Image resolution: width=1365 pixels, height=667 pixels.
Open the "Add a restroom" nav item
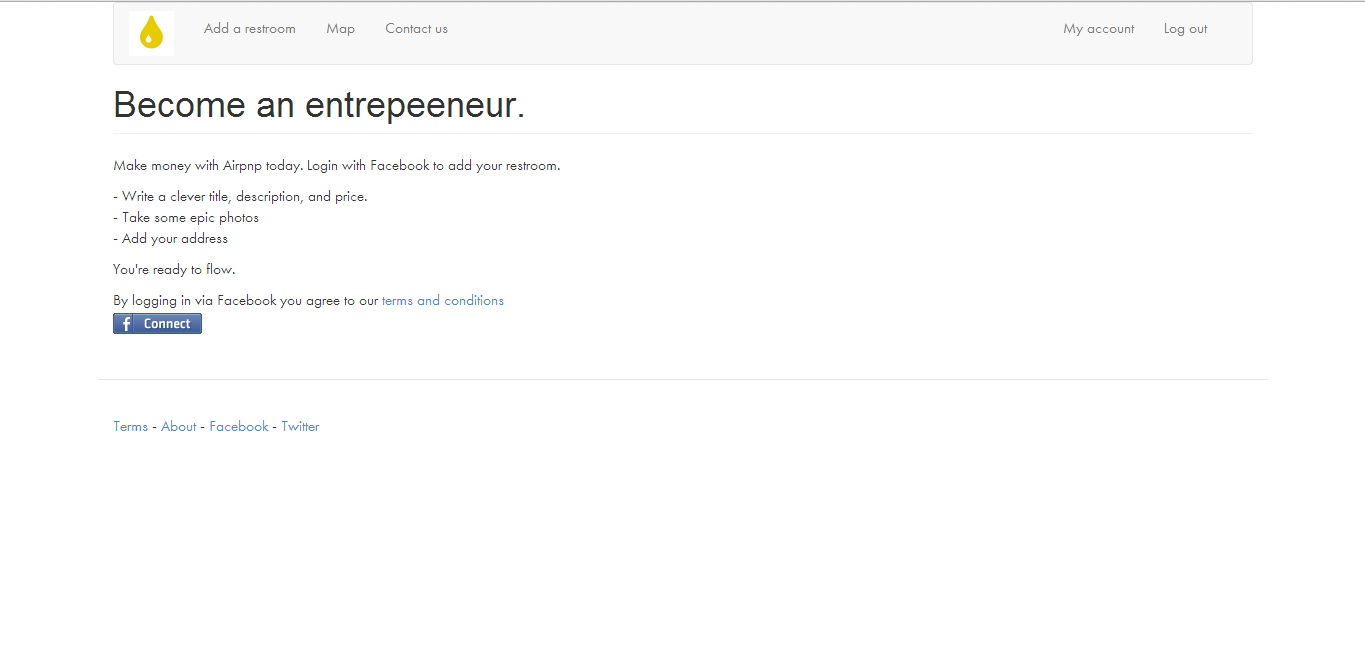point(250,29)
